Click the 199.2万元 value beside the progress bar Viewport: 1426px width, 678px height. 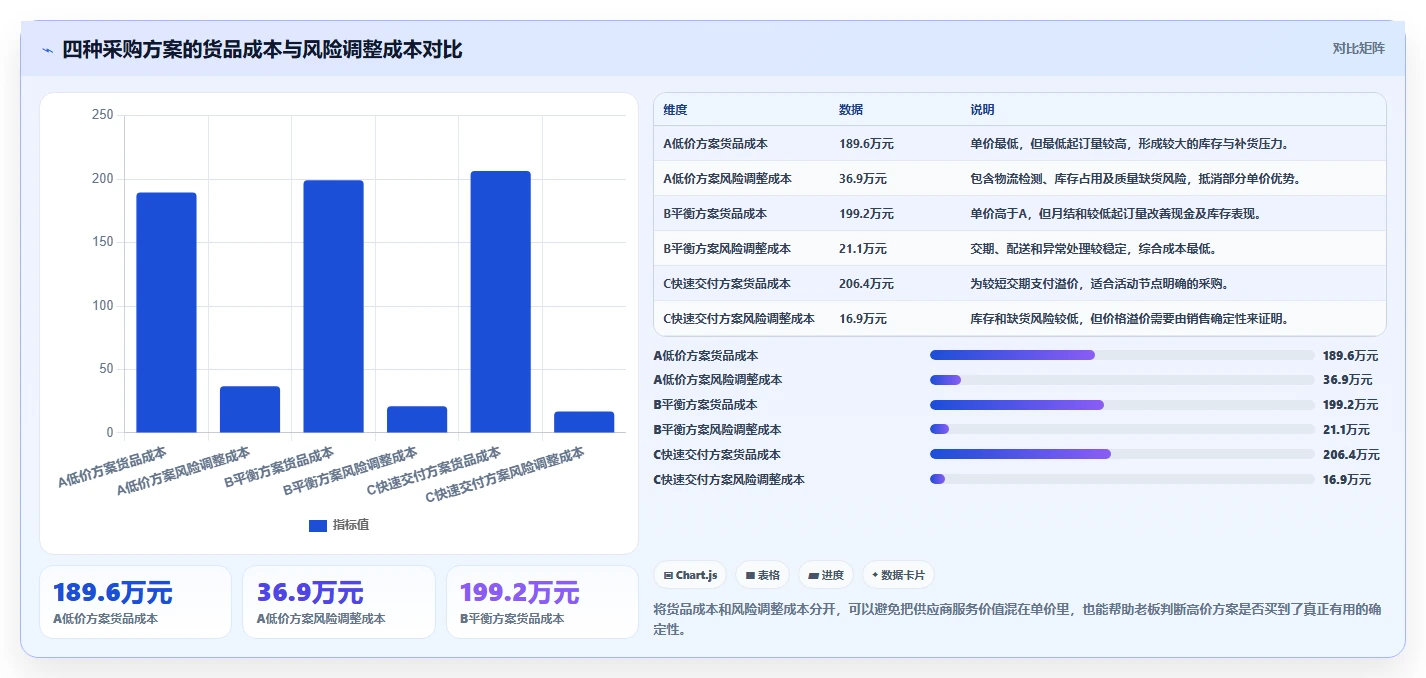tap(1350, 405)
